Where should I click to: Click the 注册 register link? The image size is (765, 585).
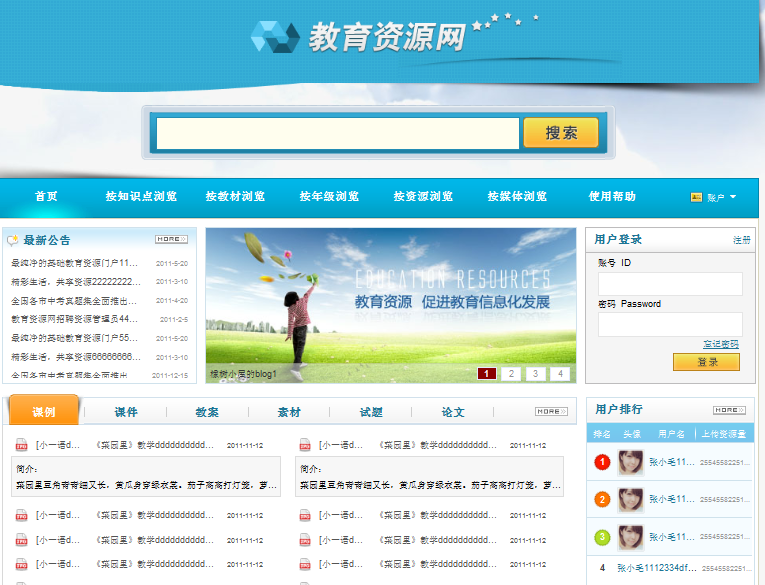[742, 240]
